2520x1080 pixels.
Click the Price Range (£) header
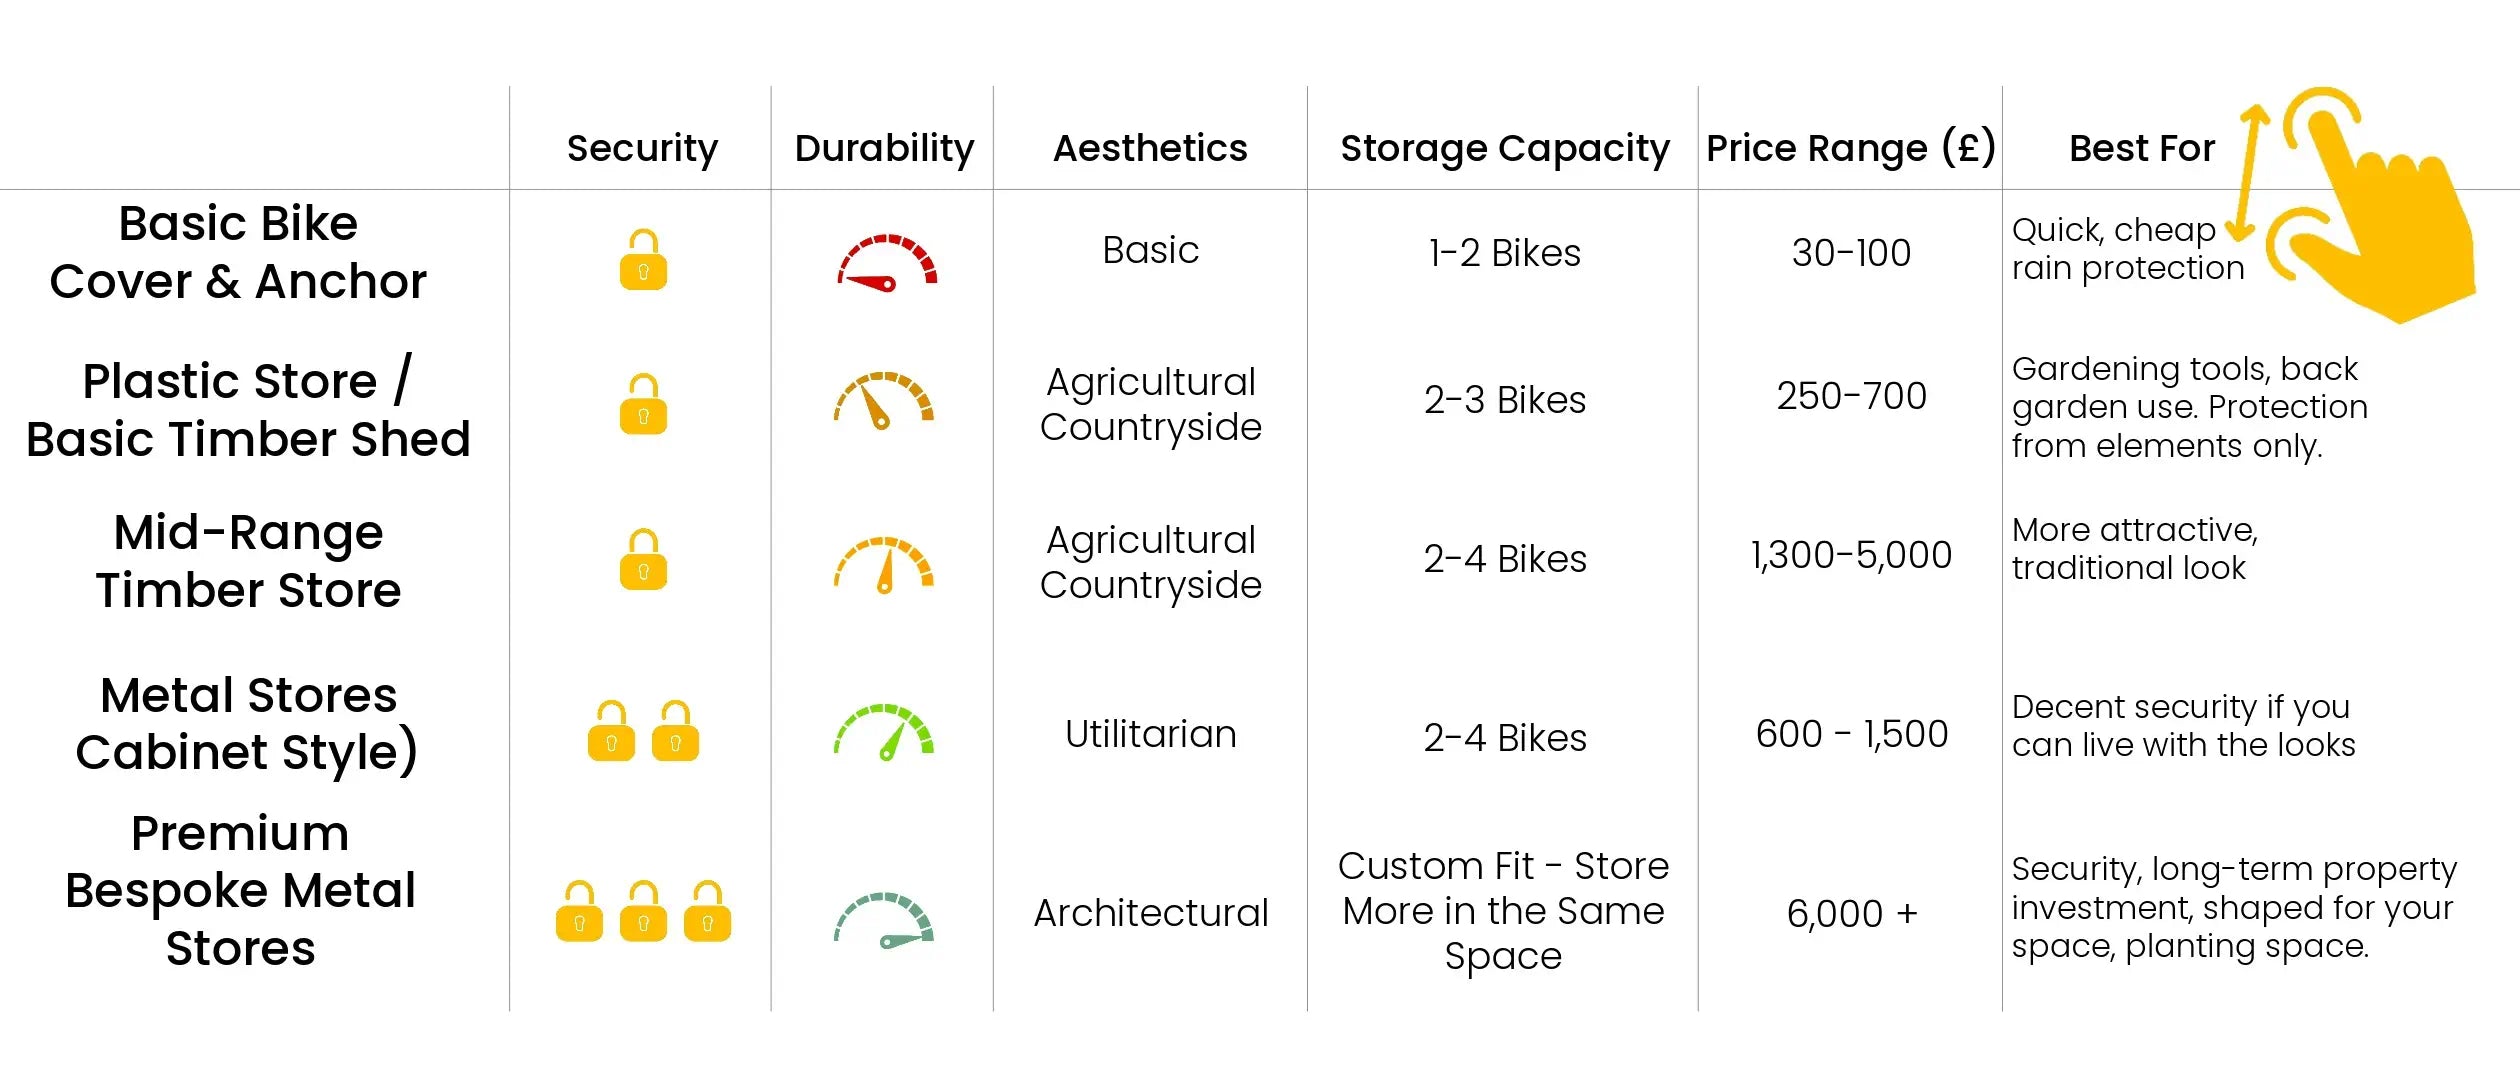click(1851, 148)
